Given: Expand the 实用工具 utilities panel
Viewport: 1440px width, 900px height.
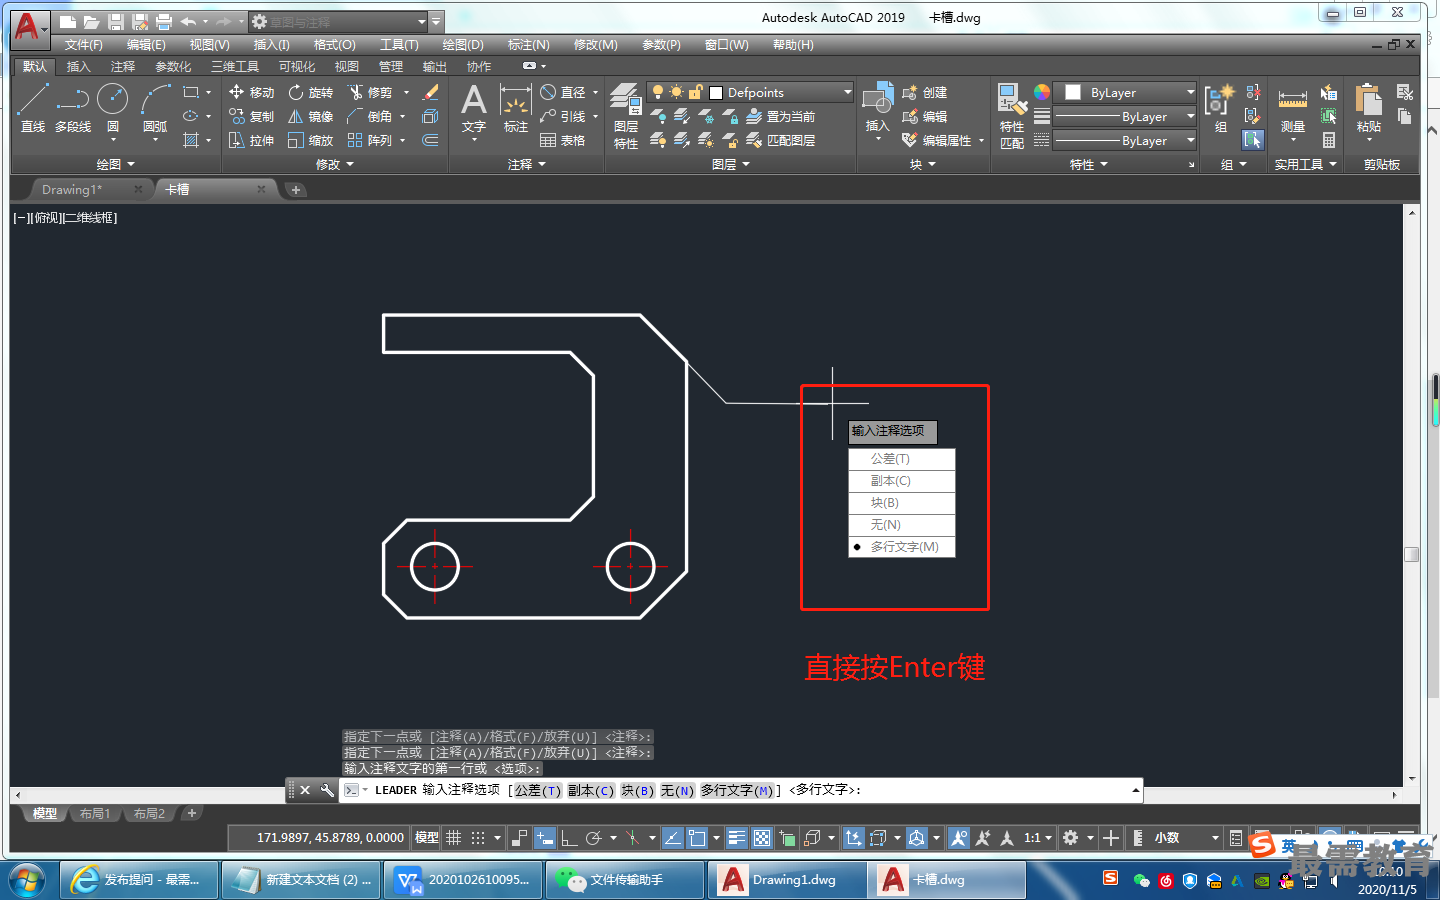Looking at the screenshot, I should point(1305,164).
